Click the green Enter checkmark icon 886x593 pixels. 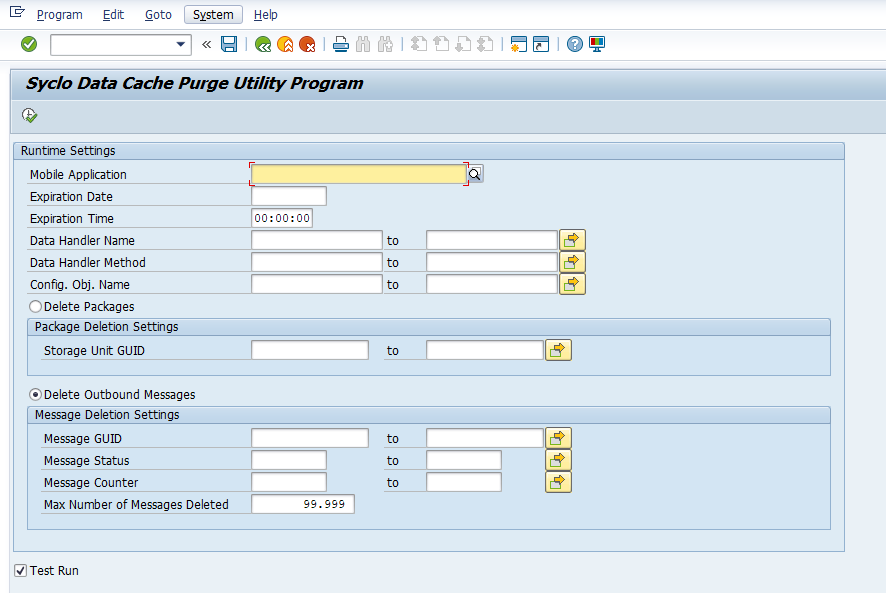point(29,44)
